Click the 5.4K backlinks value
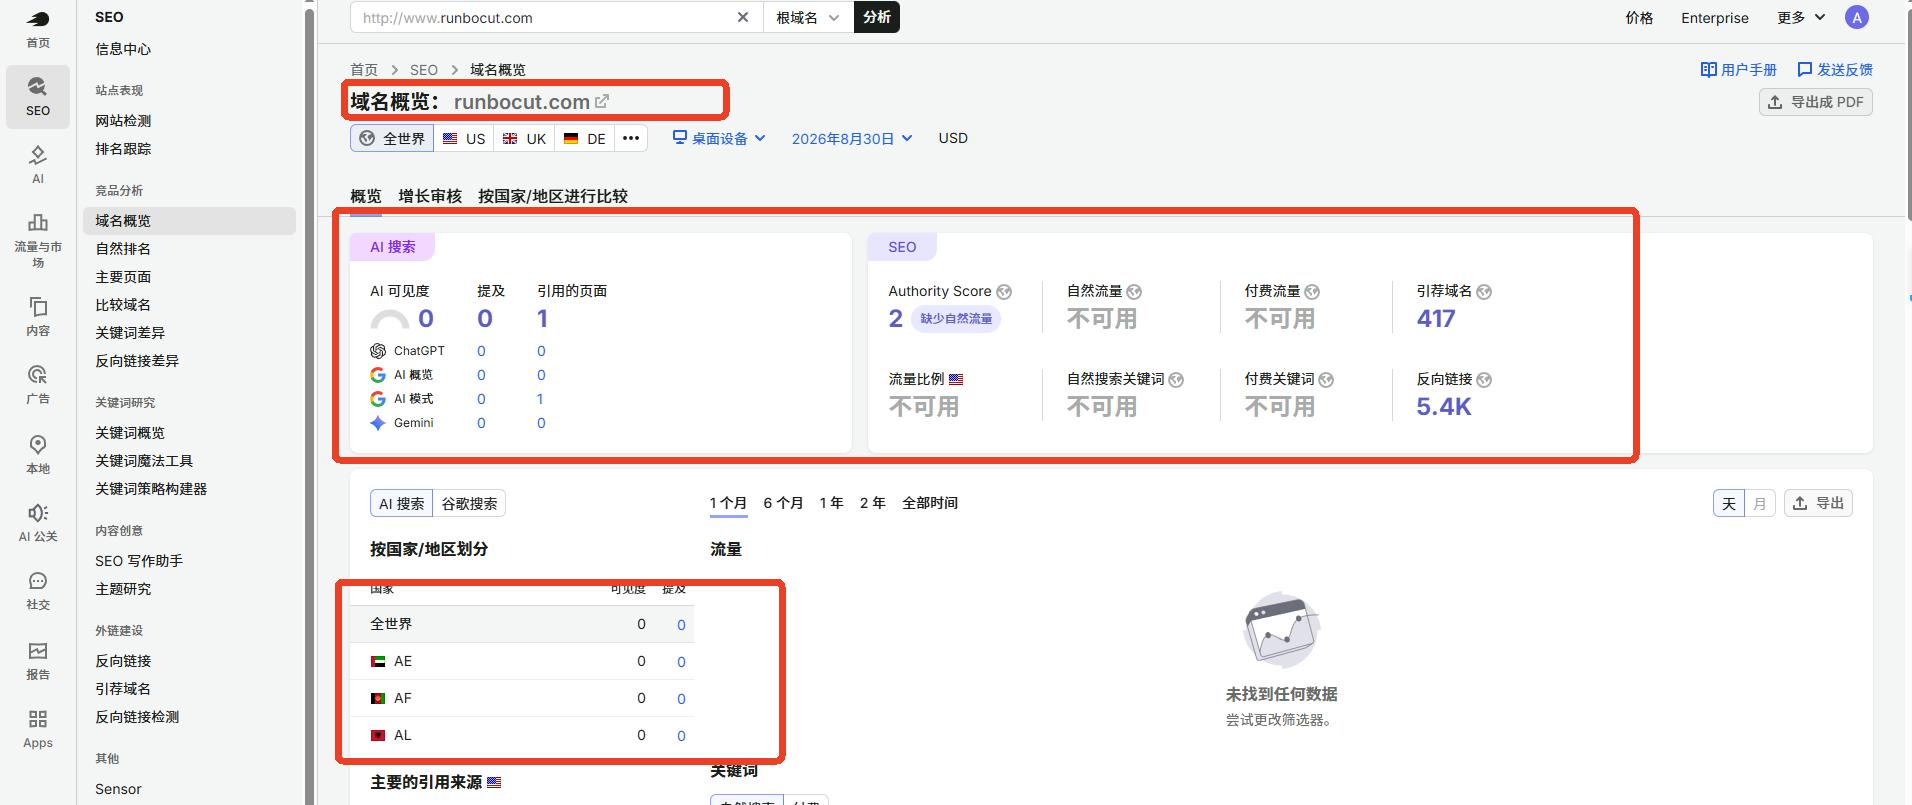1912x805 pixels. click(x=1444, y=407)
